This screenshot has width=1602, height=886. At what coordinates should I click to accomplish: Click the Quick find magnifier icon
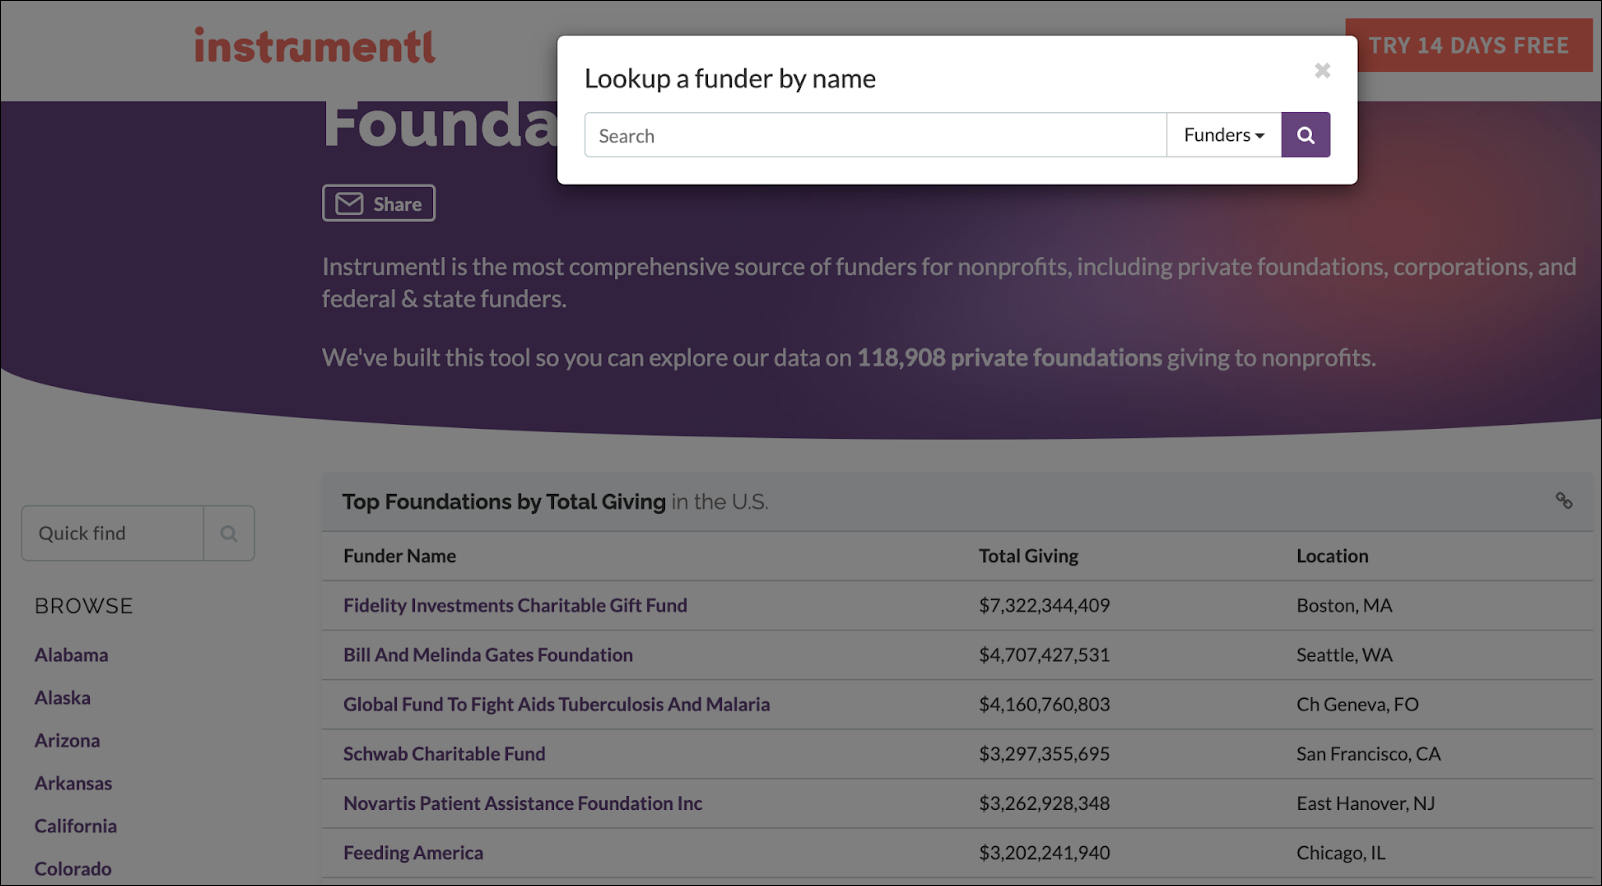pyautogui.click(x=229, y=533)
